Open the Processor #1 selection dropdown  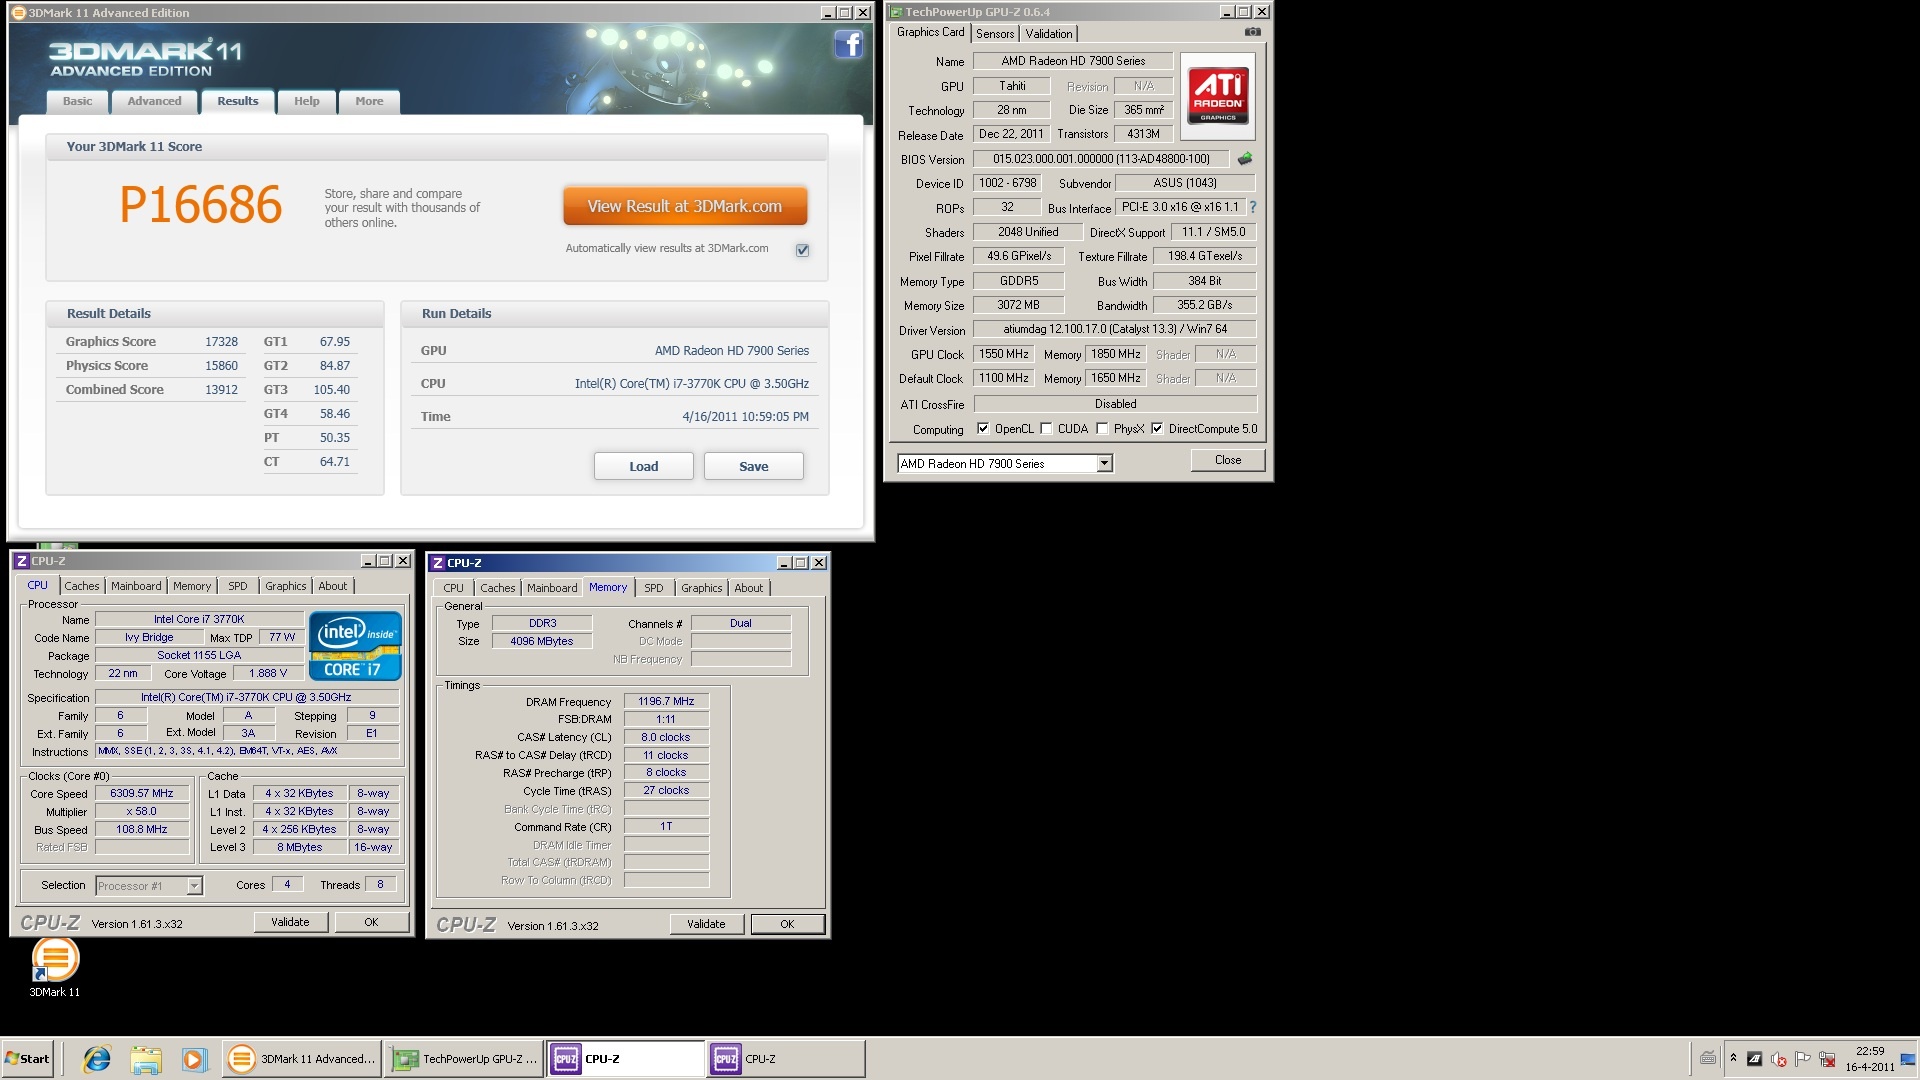tap(194, 886)
